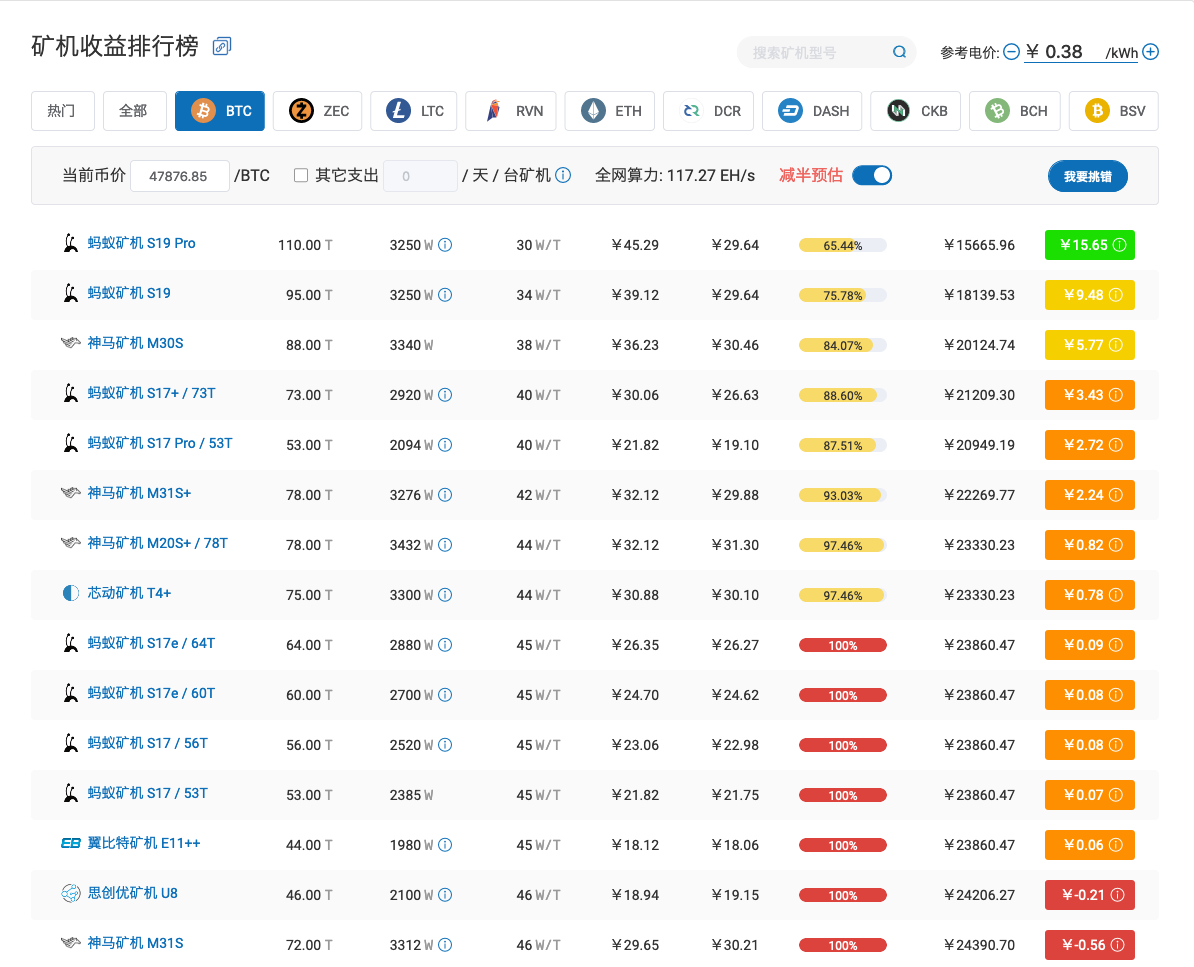Click info icon beside S19 Pro 3250 W
1194x967 pixels.
pyautogui.click(x=445, y=244)
